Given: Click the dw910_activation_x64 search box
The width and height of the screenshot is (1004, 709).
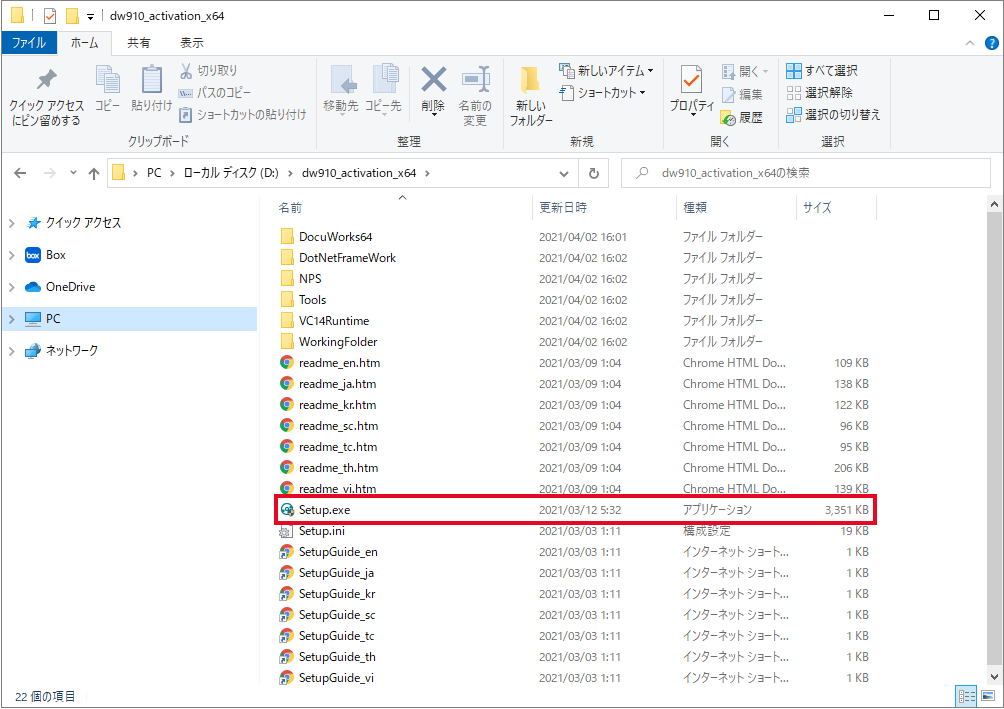Looking at the screenshot, I should tap(806, 173).
